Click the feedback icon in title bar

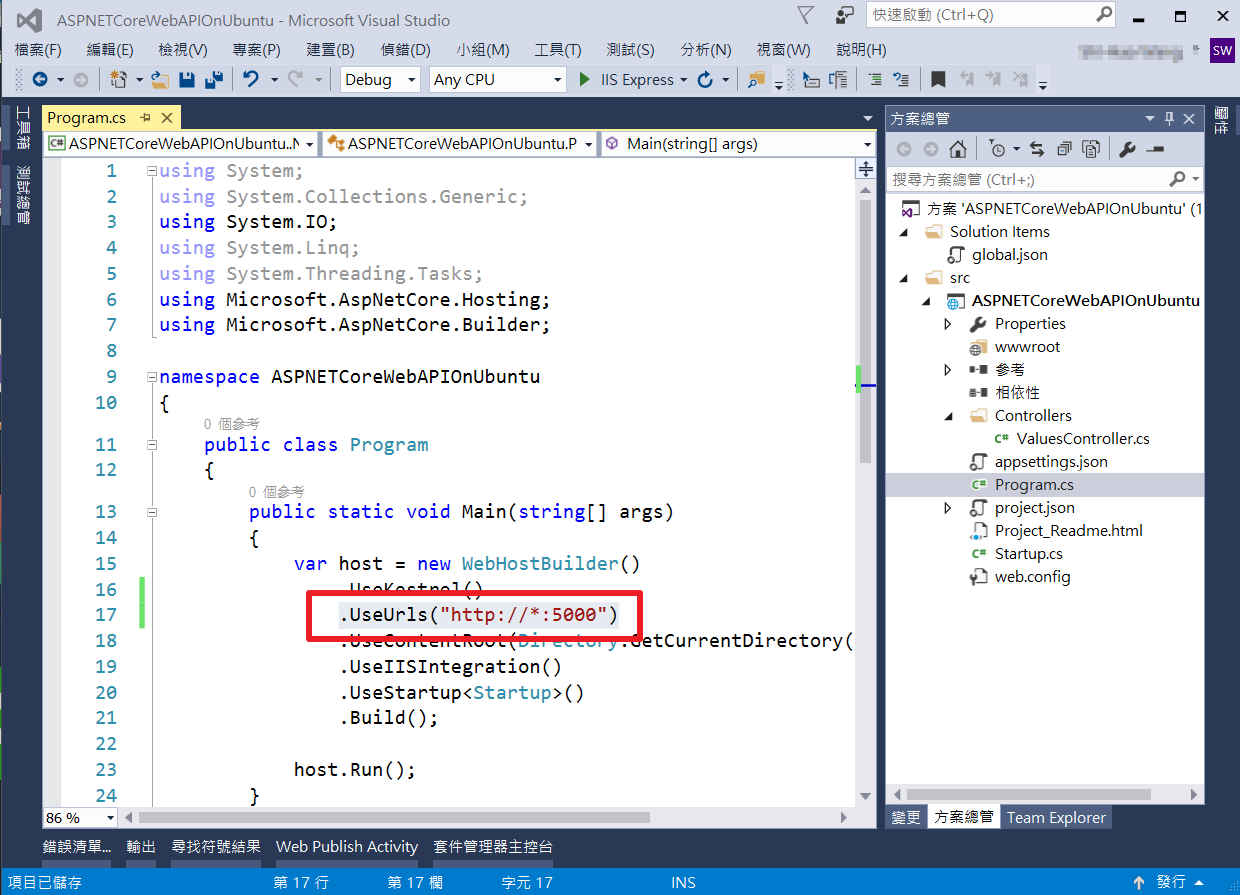[x=846, y=15]
